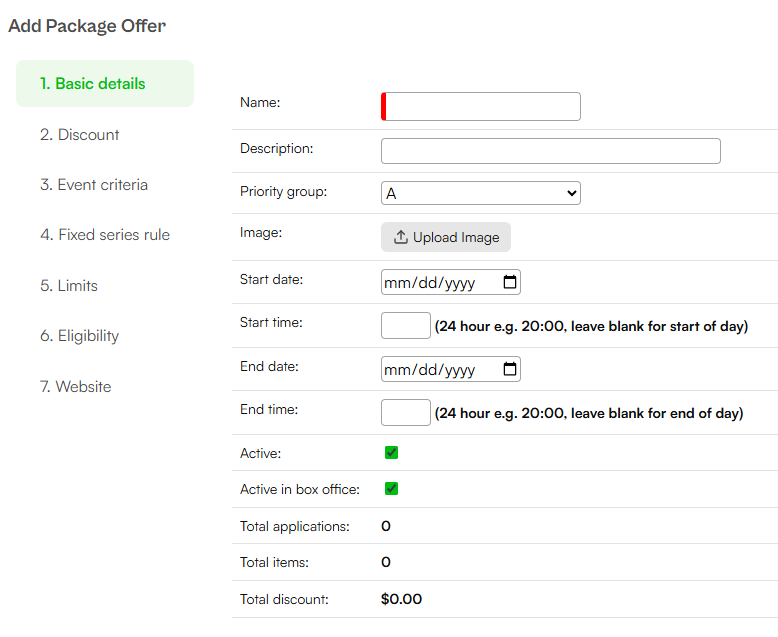Open the Eligibility step

(x=79, y=336)
